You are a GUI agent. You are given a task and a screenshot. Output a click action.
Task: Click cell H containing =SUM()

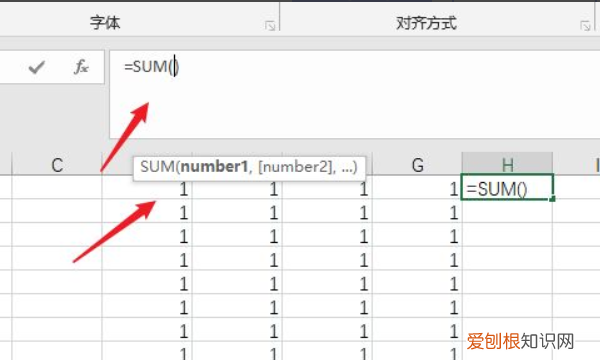pyautogui.click(x=507, y=187)
